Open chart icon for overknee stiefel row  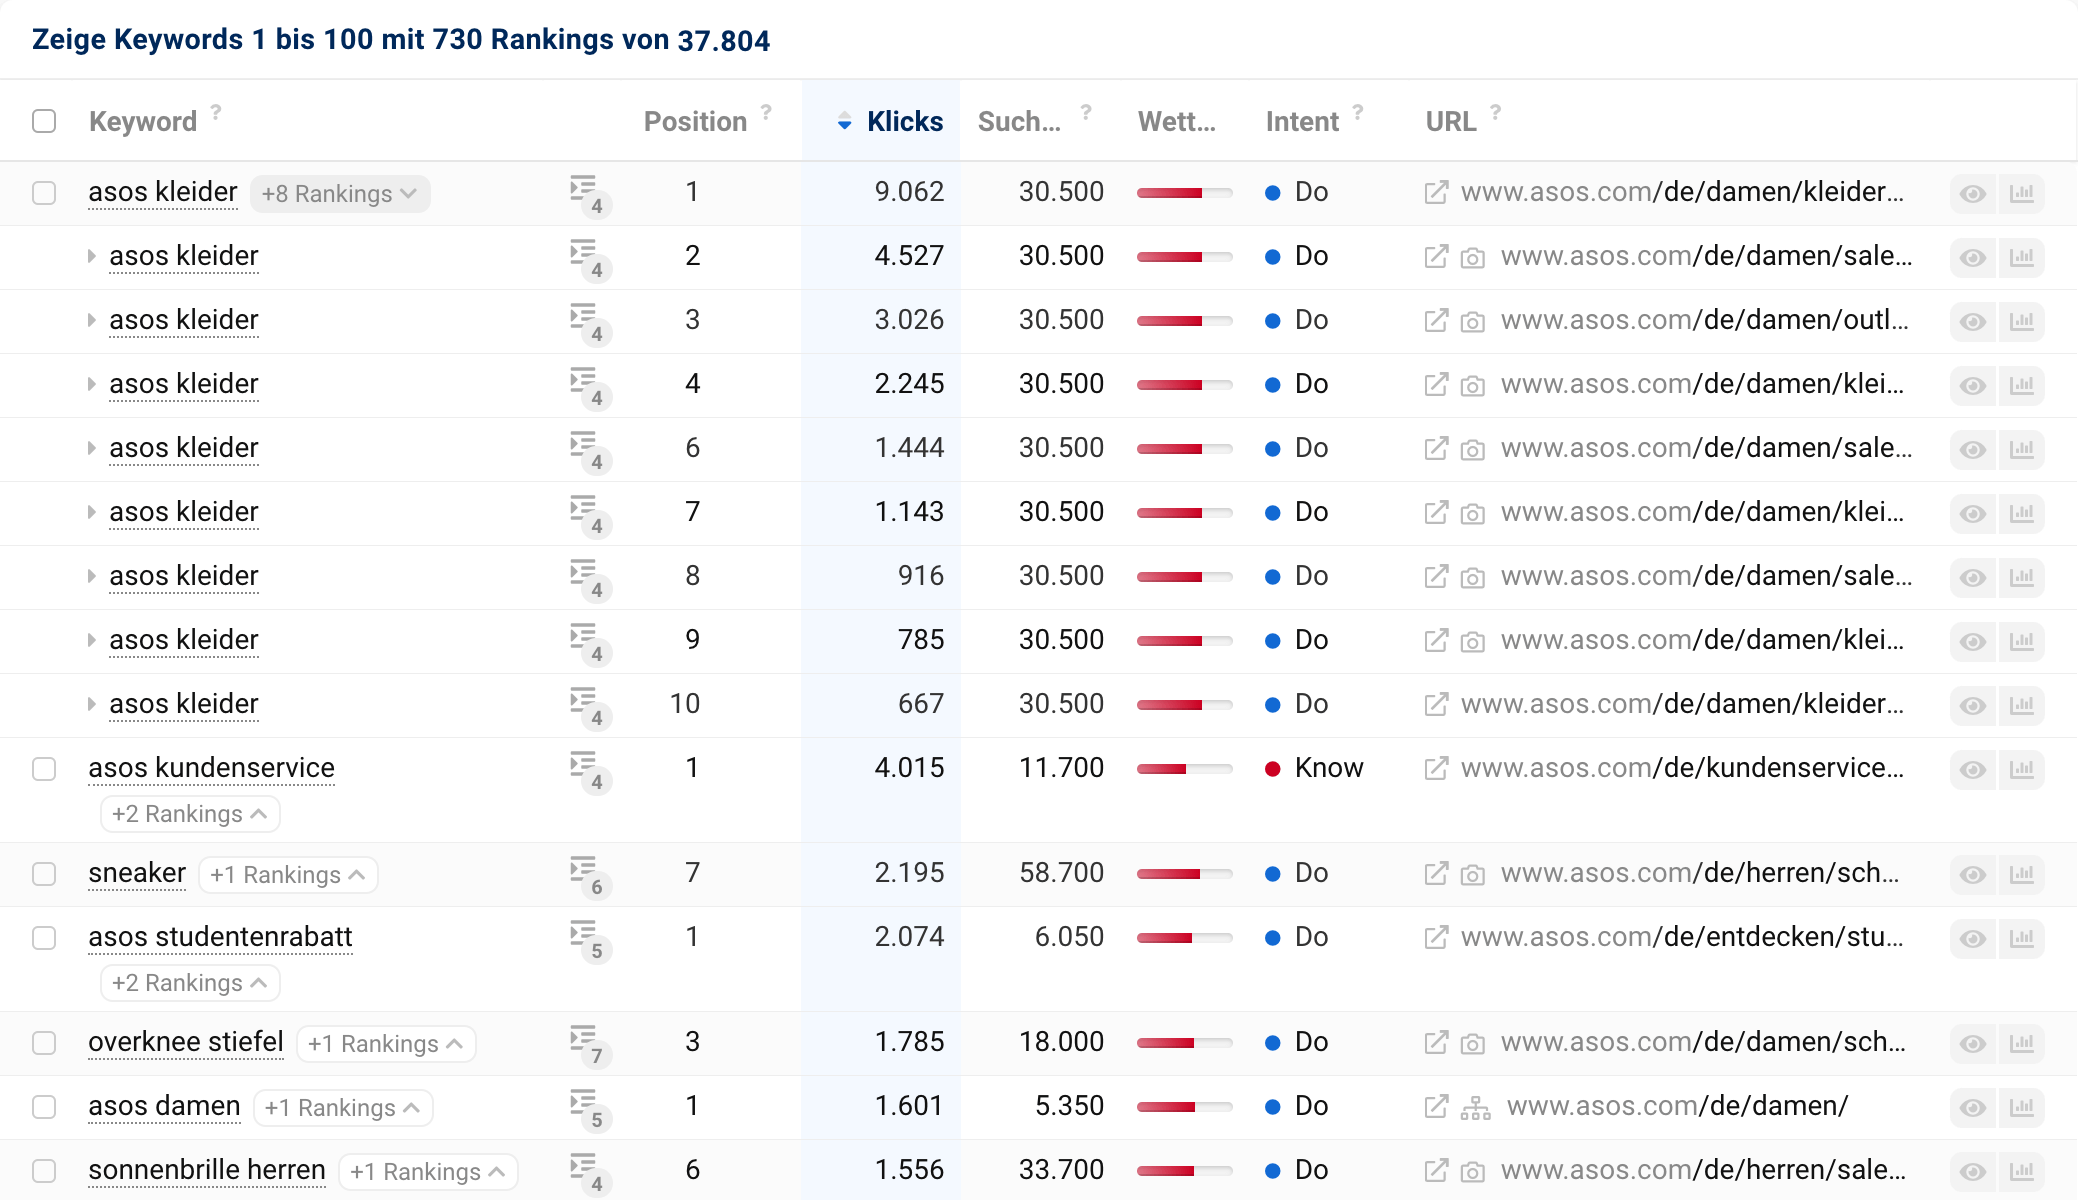pos(2021,1043)
